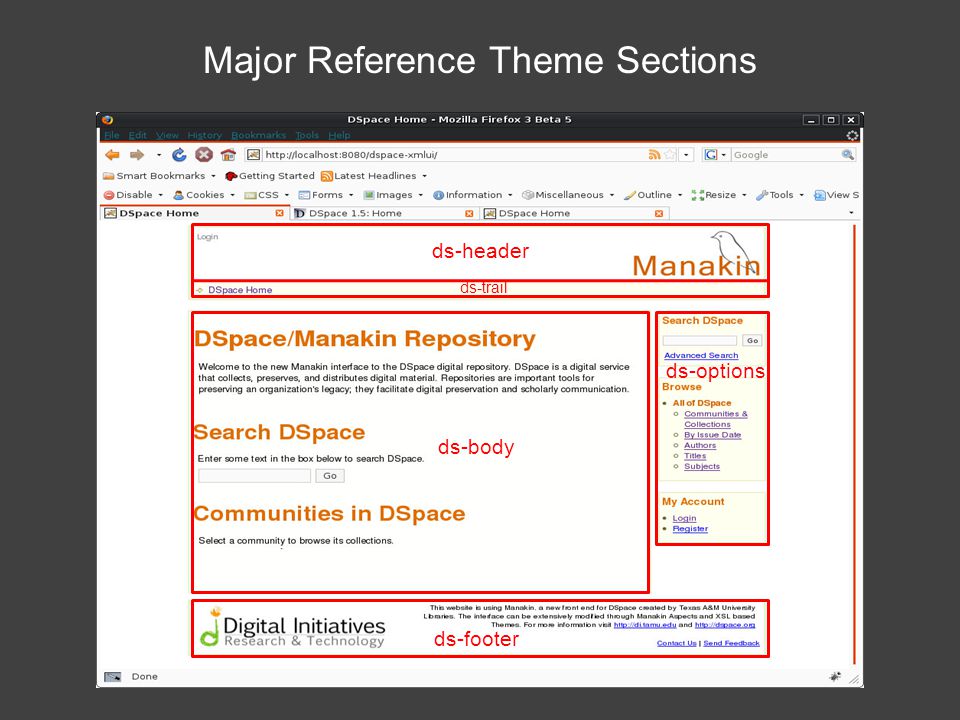Image resolution: width=960 pixels, height=720 pixels.
Task: Click the Register link under My Account
Action: tap(690, 529)
